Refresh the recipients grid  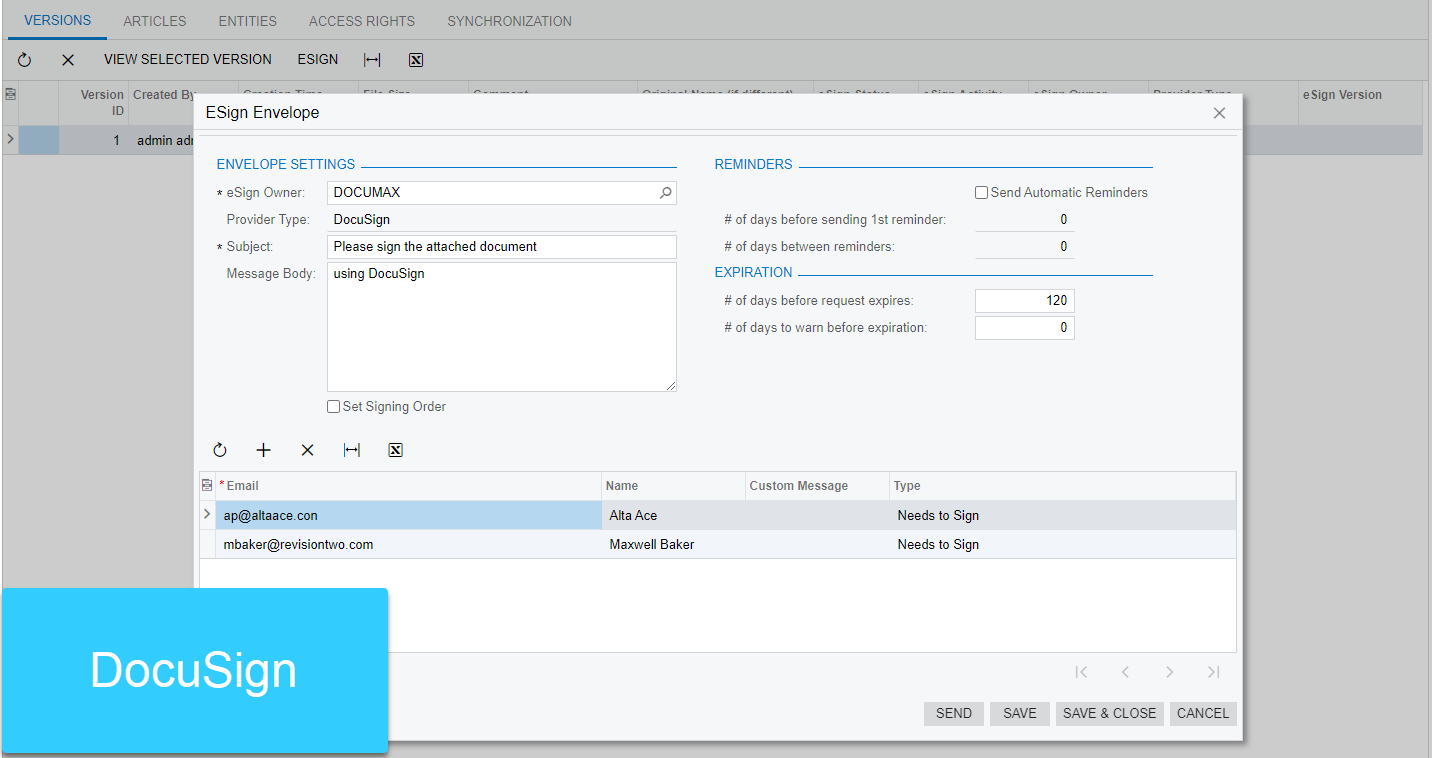tap(220, 451)
